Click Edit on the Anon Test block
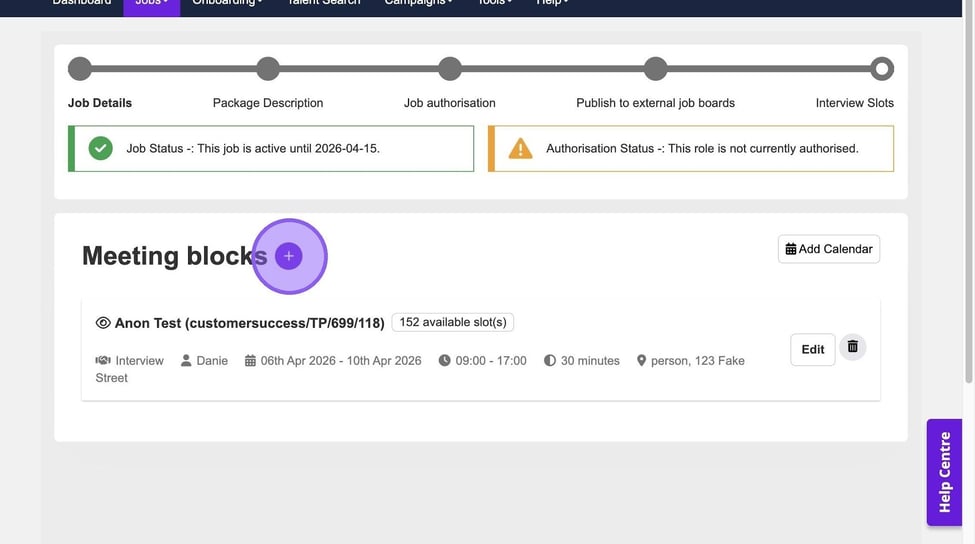Screen dimensions: 975x544 tap(812, 349)
